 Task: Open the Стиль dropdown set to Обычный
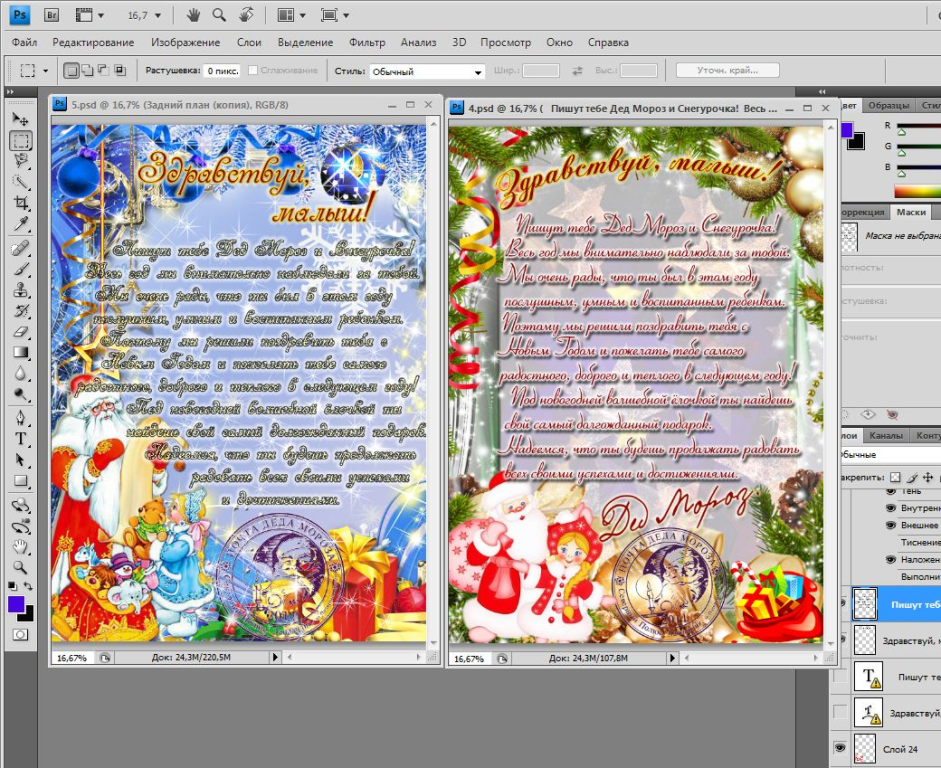pos(427,71)
